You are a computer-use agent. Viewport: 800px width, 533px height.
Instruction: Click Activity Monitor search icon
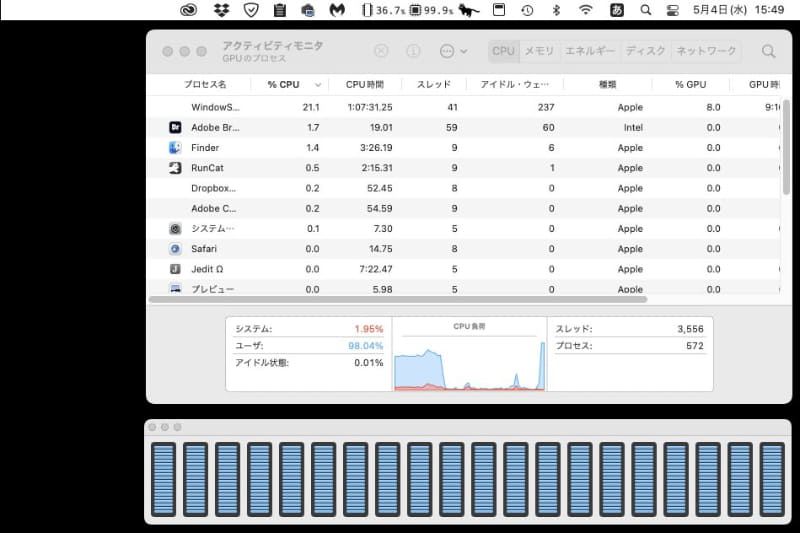pos(768,51)
